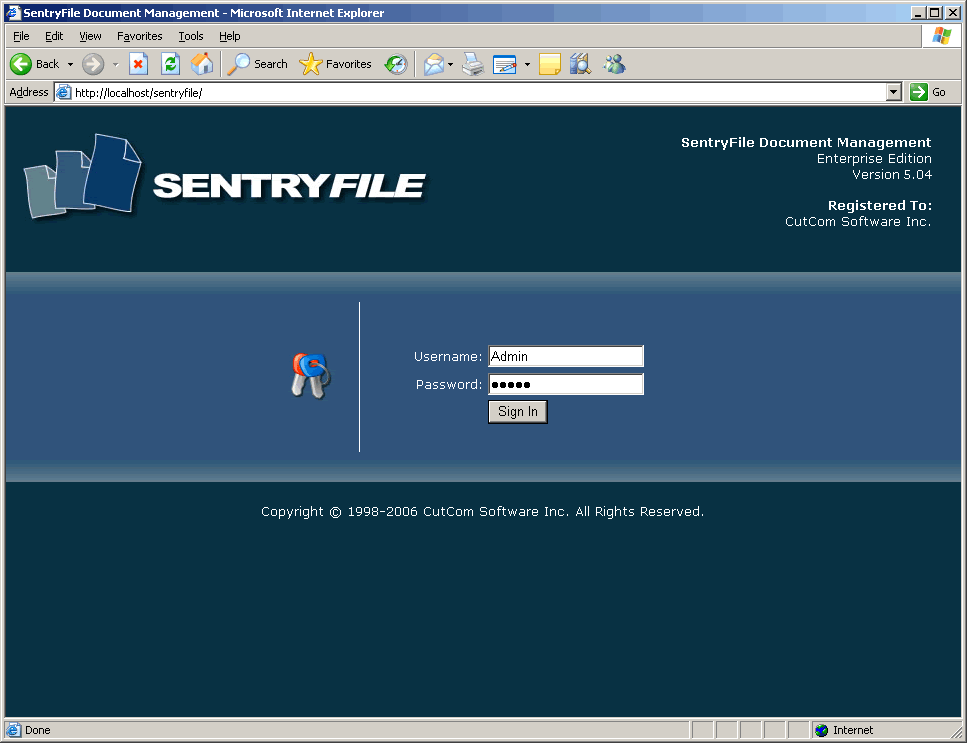Refresh the page with the Refresh icon

pos(171,64)
